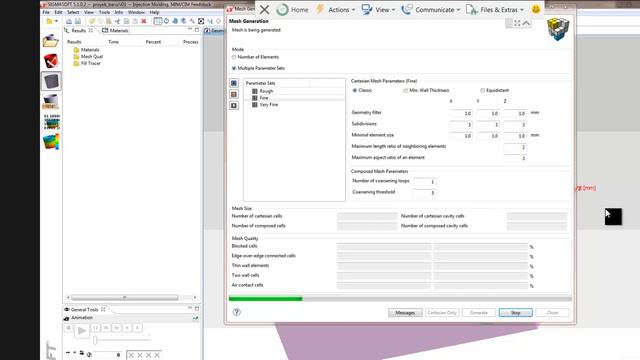Click Subdivisions Y input field

[x=488, y=124]
